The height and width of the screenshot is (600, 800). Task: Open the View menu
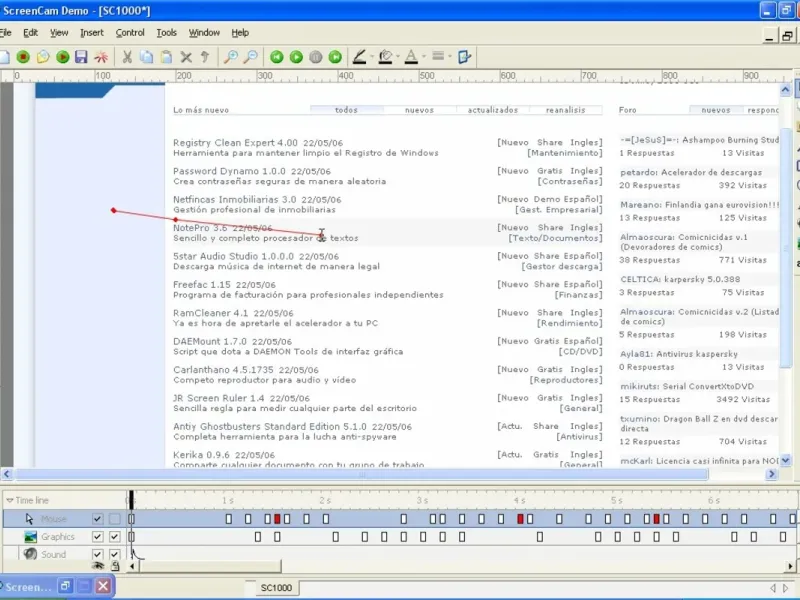point(59,33)
